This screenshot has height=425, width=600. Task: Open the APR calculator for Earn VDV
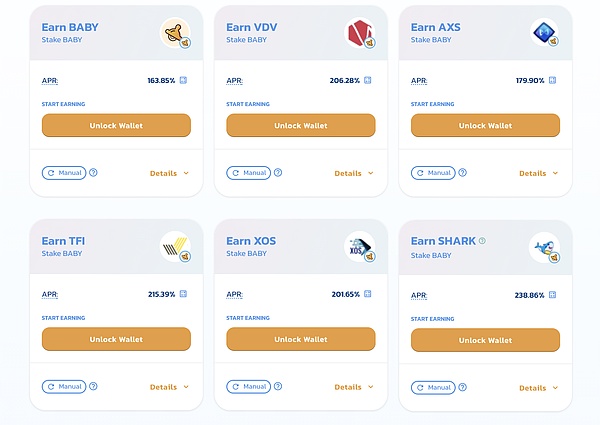pyautogui.click(x=368, y=80)
